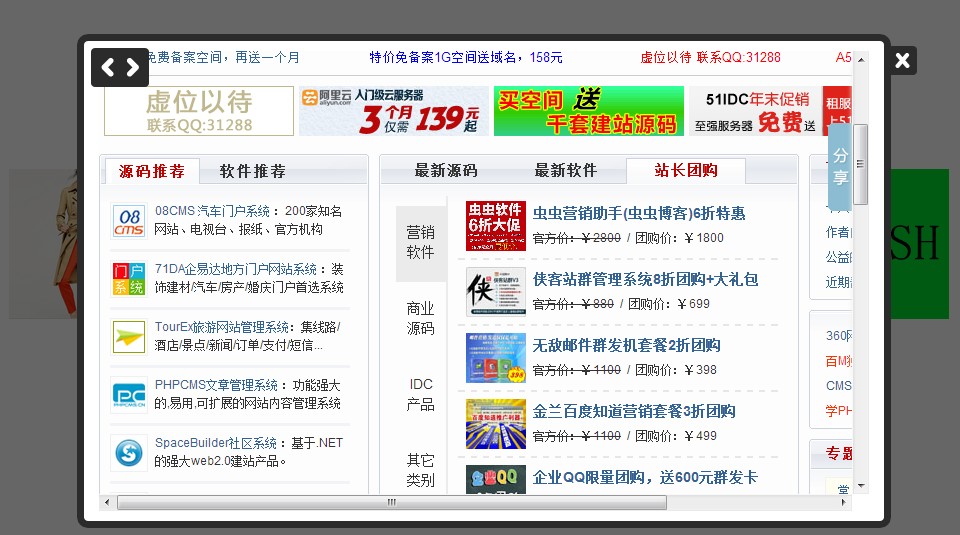The width and height of the screenshot is (960, 535).
Task: Click the horizontal scrollbar thumb
Action: coord(392,503)
